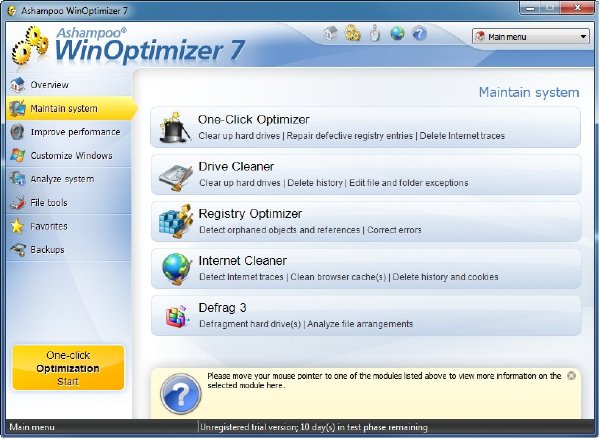Switch to File tools section
Image resolution: width=600 pixels, height=439 pixels.
(69, 202)
